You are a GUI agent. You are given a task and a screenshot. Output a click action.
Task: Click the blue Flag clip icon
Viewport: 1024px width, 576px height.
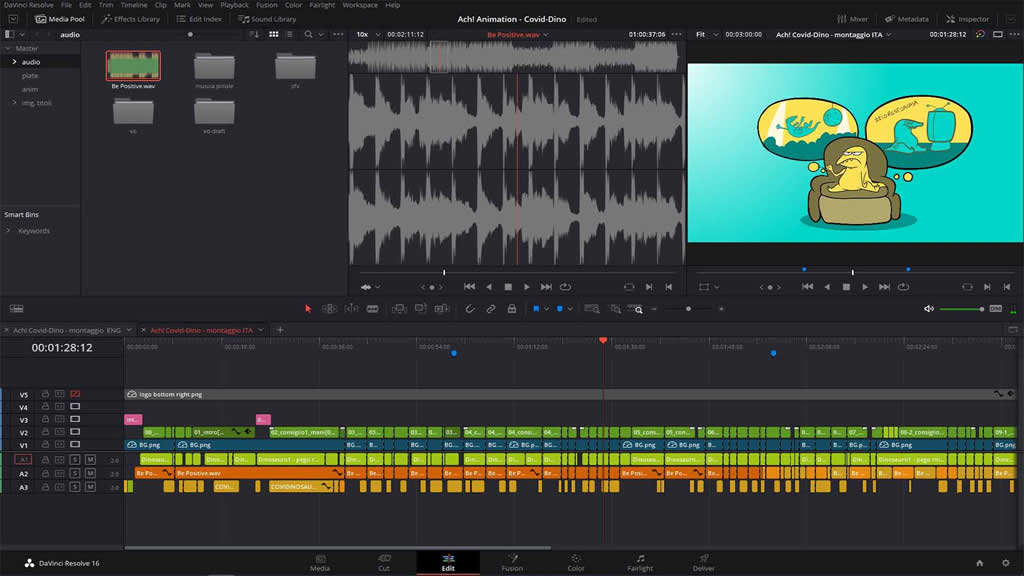(536, 309)
